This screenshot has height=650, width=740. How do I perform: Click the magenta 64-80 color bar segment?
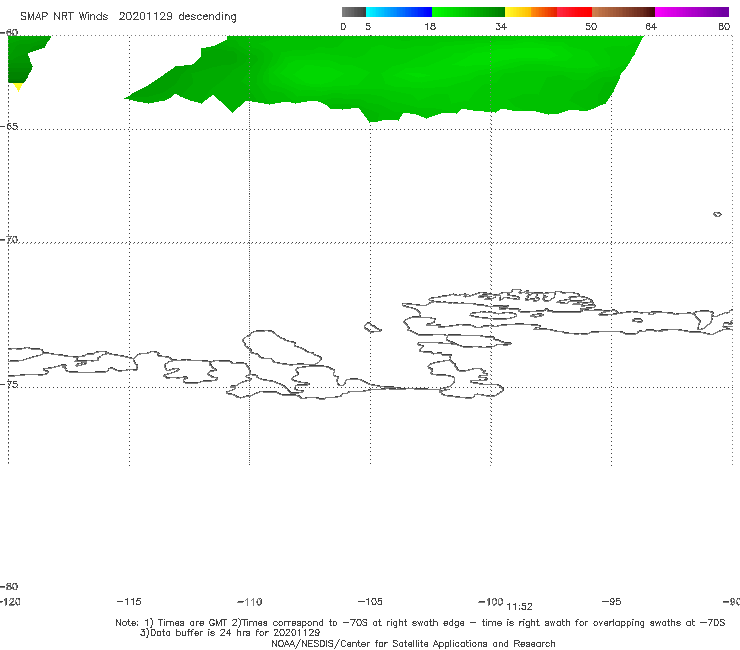click(x=692, y=12)
